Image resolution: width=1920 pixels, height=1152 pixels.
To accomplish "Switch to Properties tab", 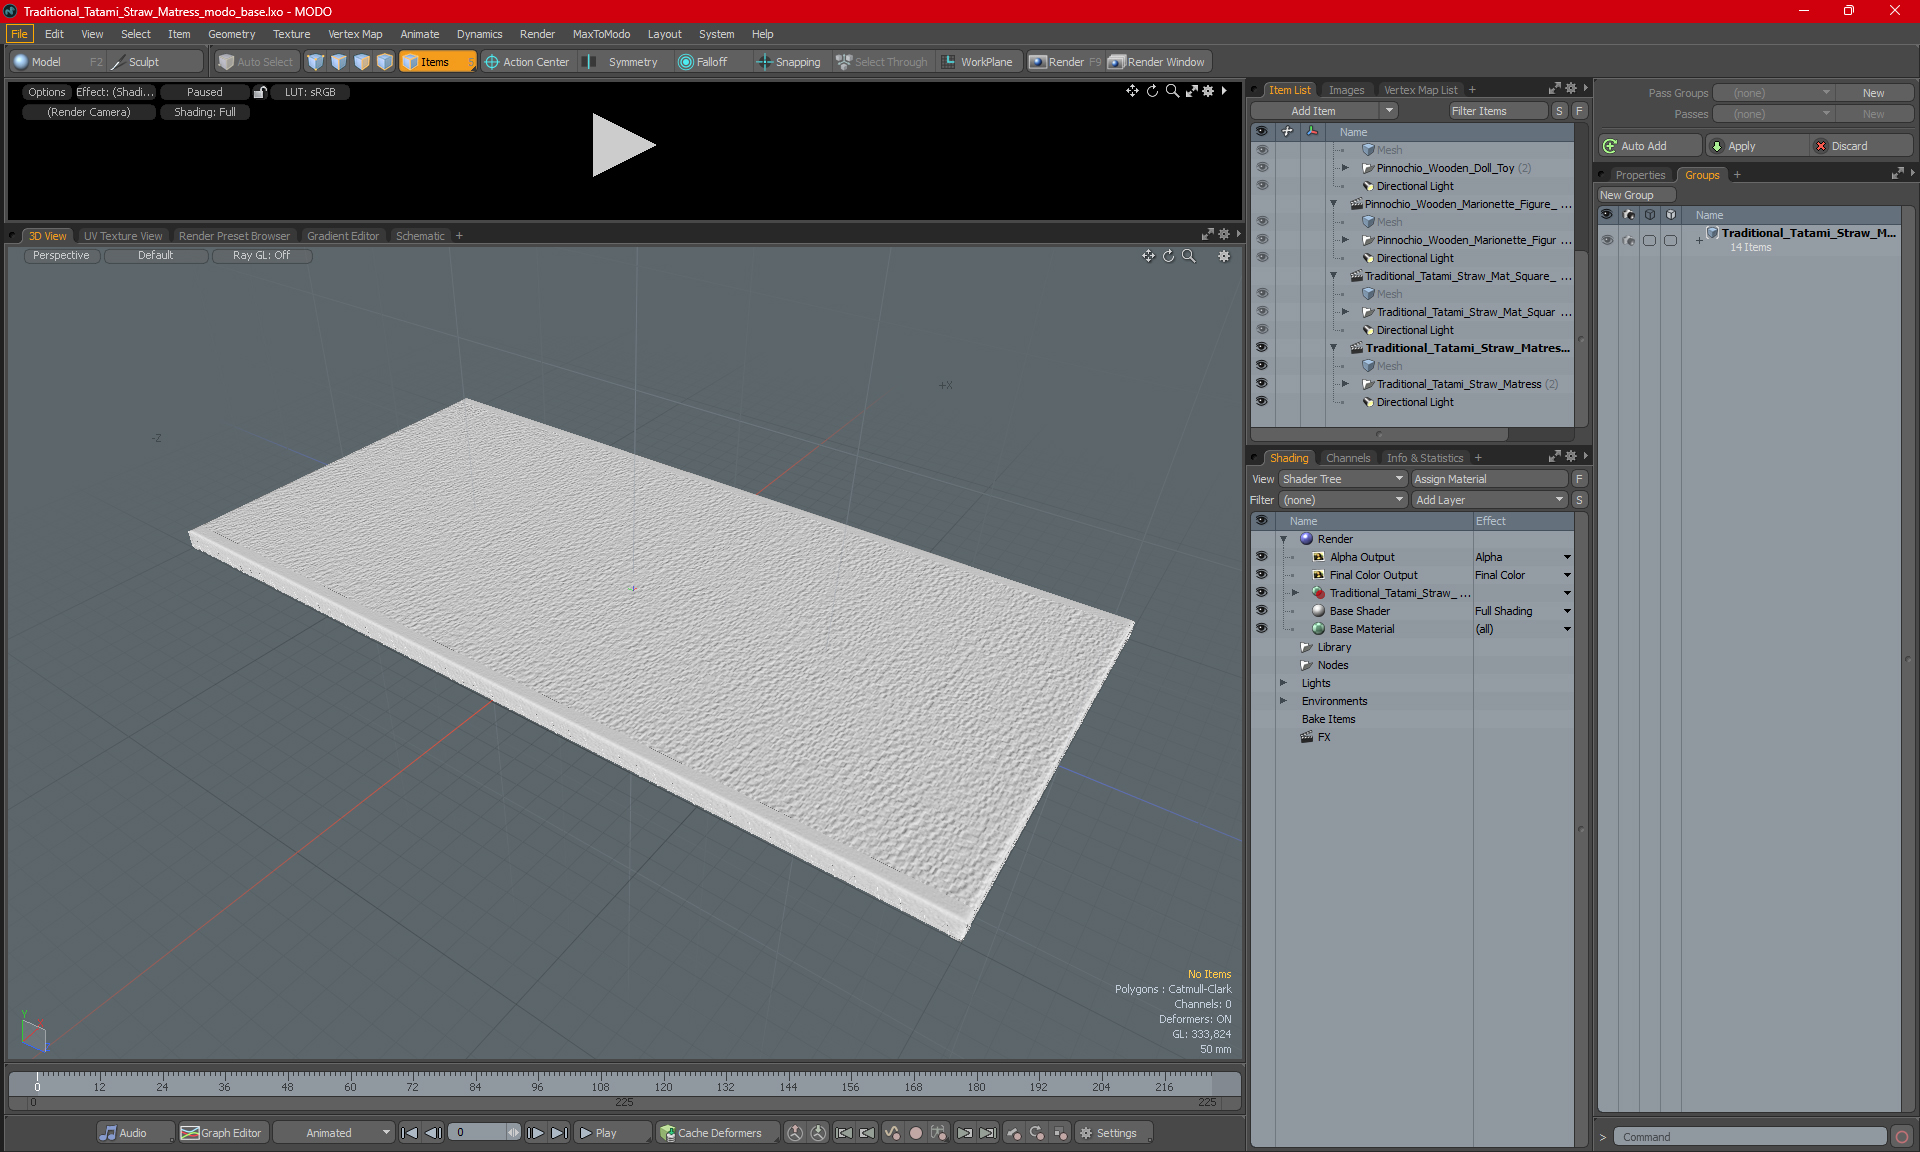I will tap(1640, 175).
